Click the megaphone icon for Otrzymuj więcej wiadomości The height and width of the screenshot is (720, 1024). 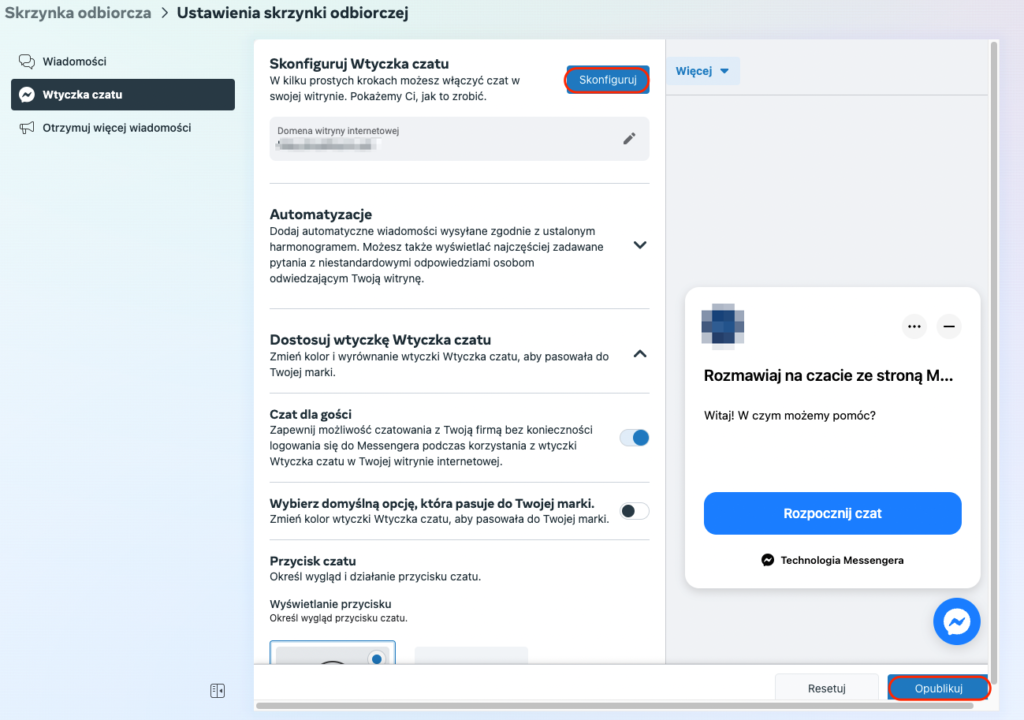point(27,128)
